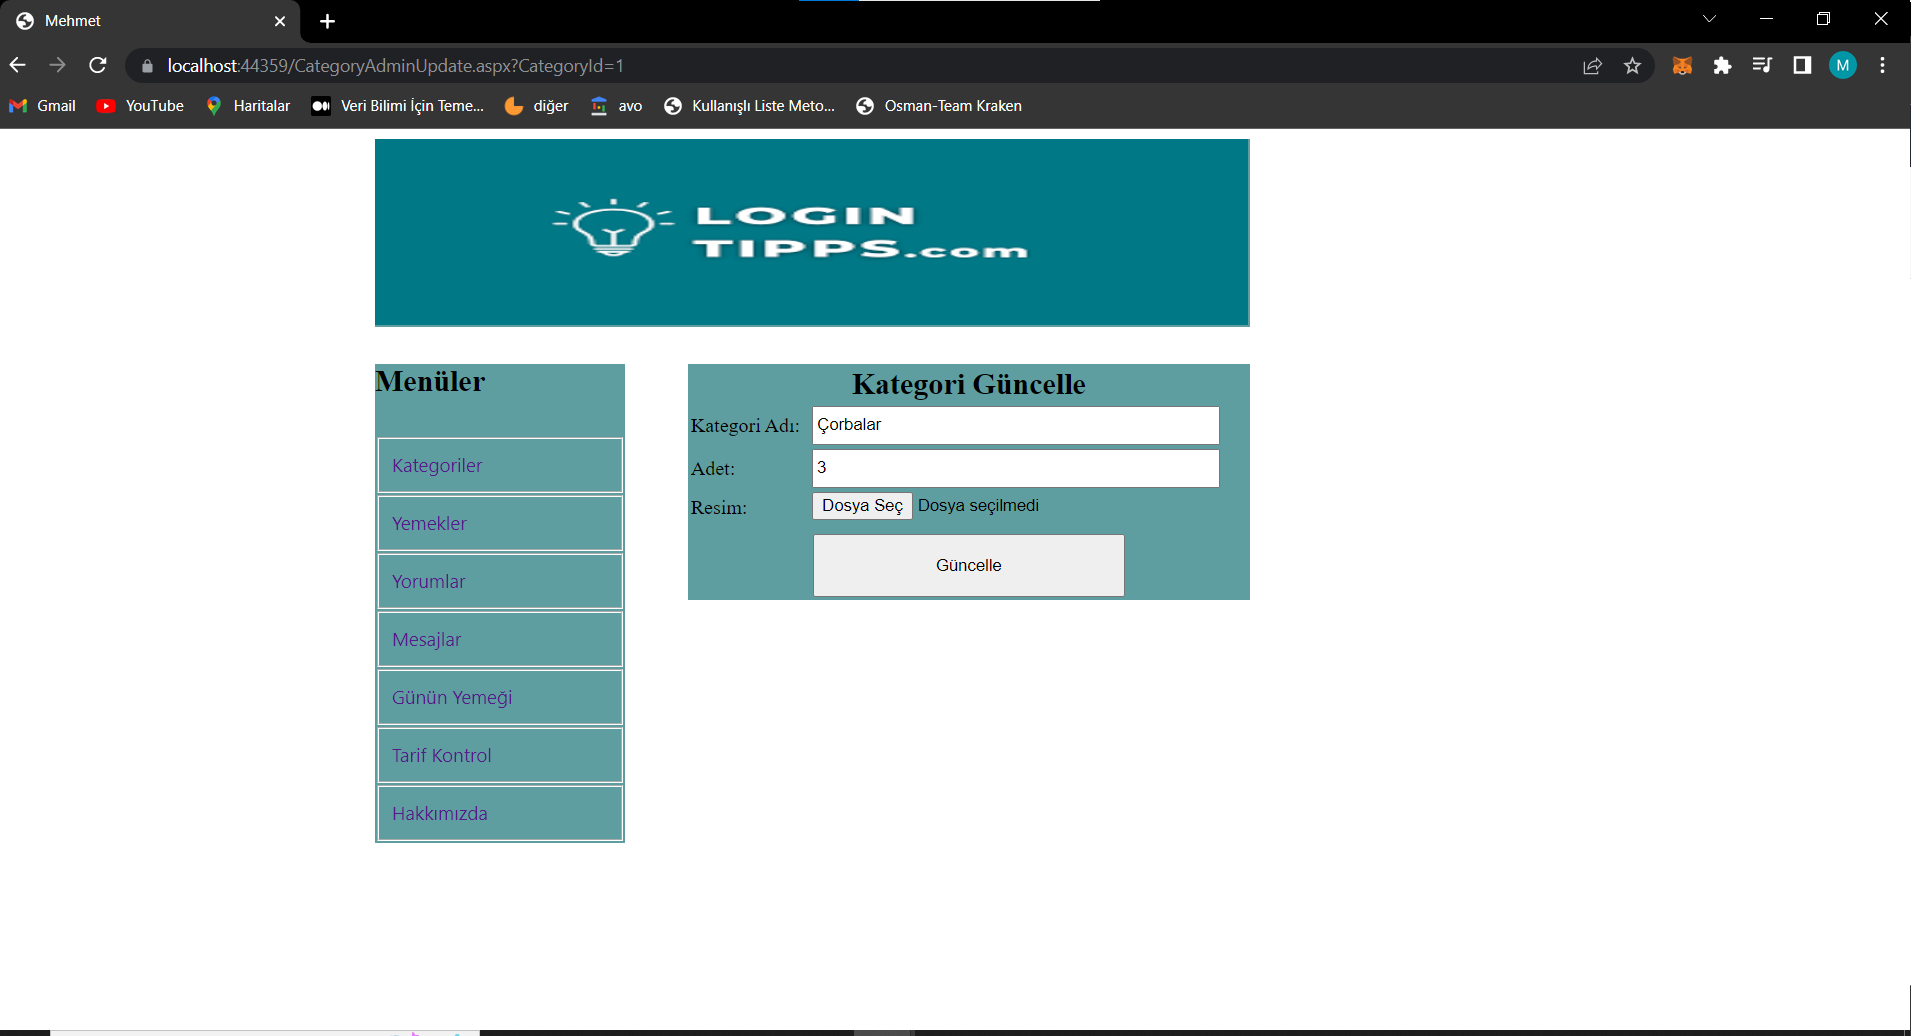Click the Login Tipps banner logo
This screenshot has height=1036, width=1911.
812,233
